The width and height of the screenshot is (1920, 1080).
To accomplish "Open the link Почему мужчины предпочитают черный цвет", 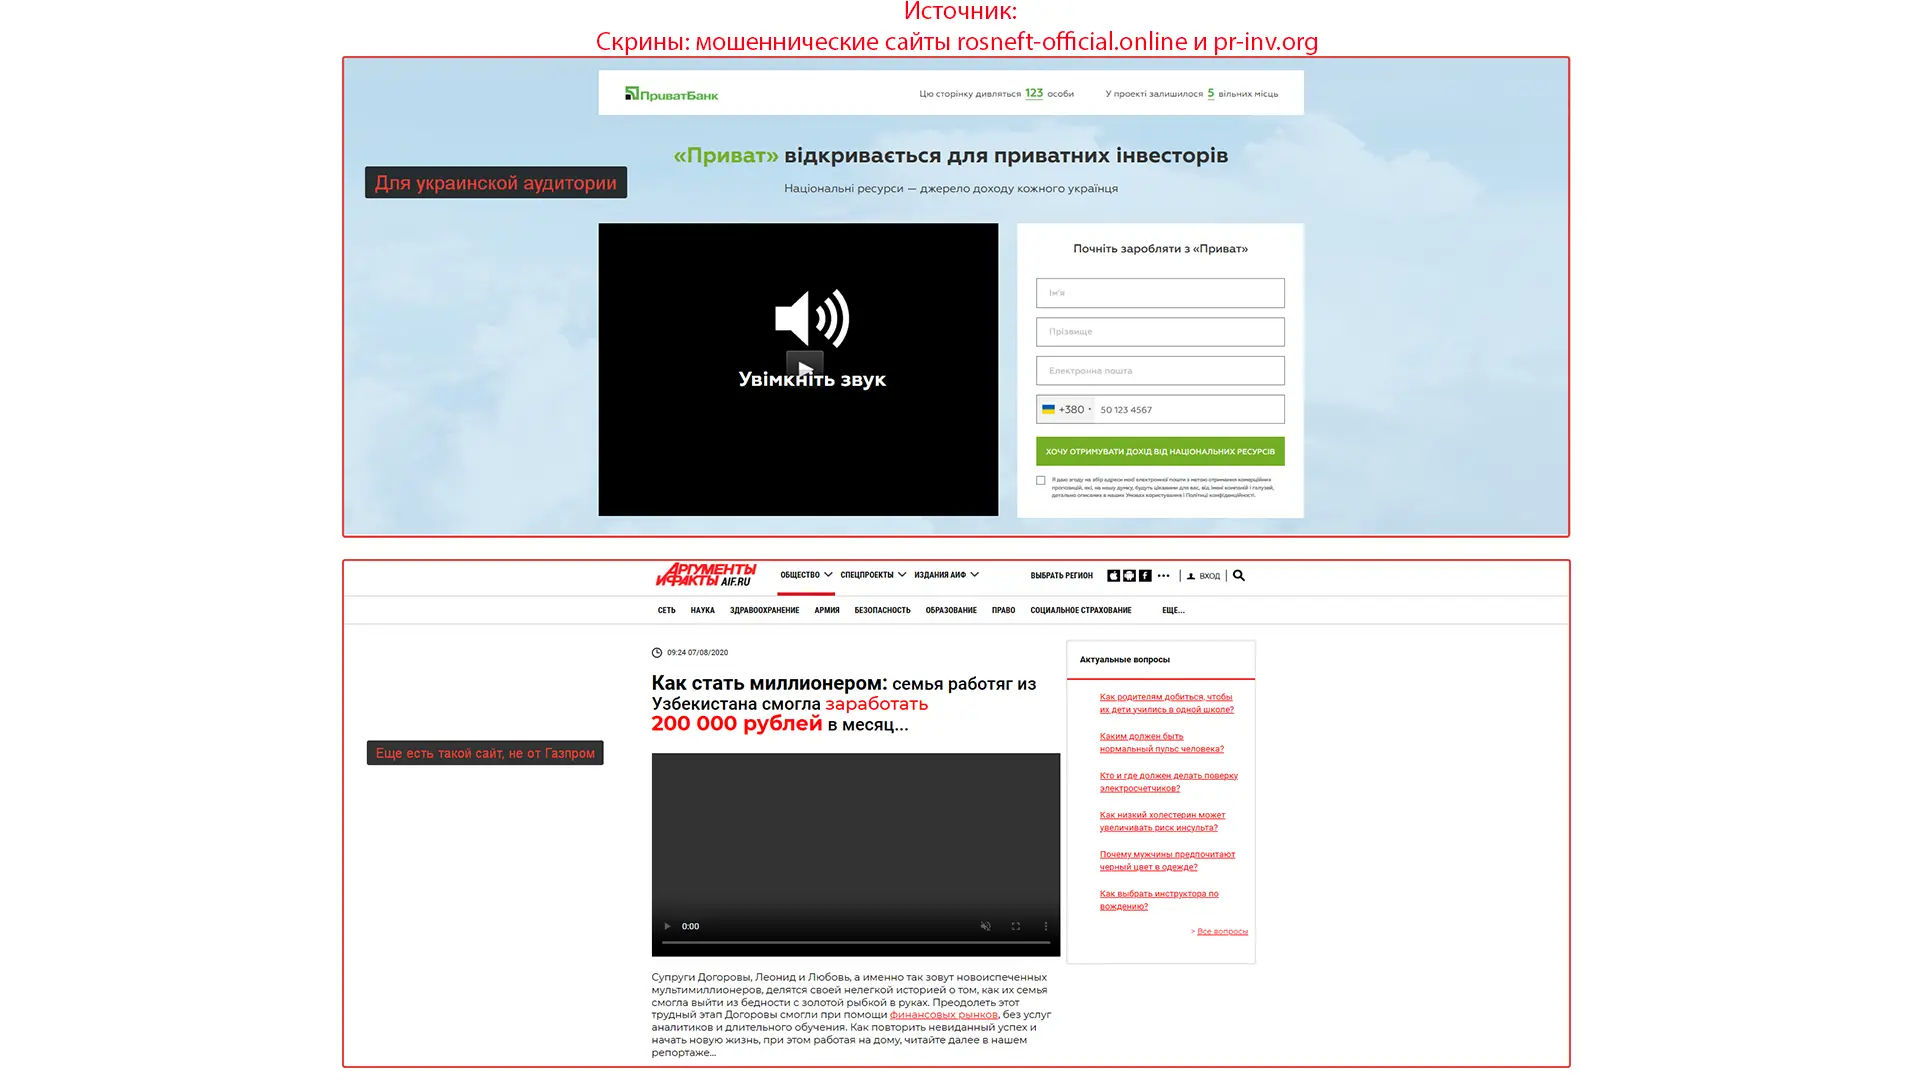I will click(1167, 860).
